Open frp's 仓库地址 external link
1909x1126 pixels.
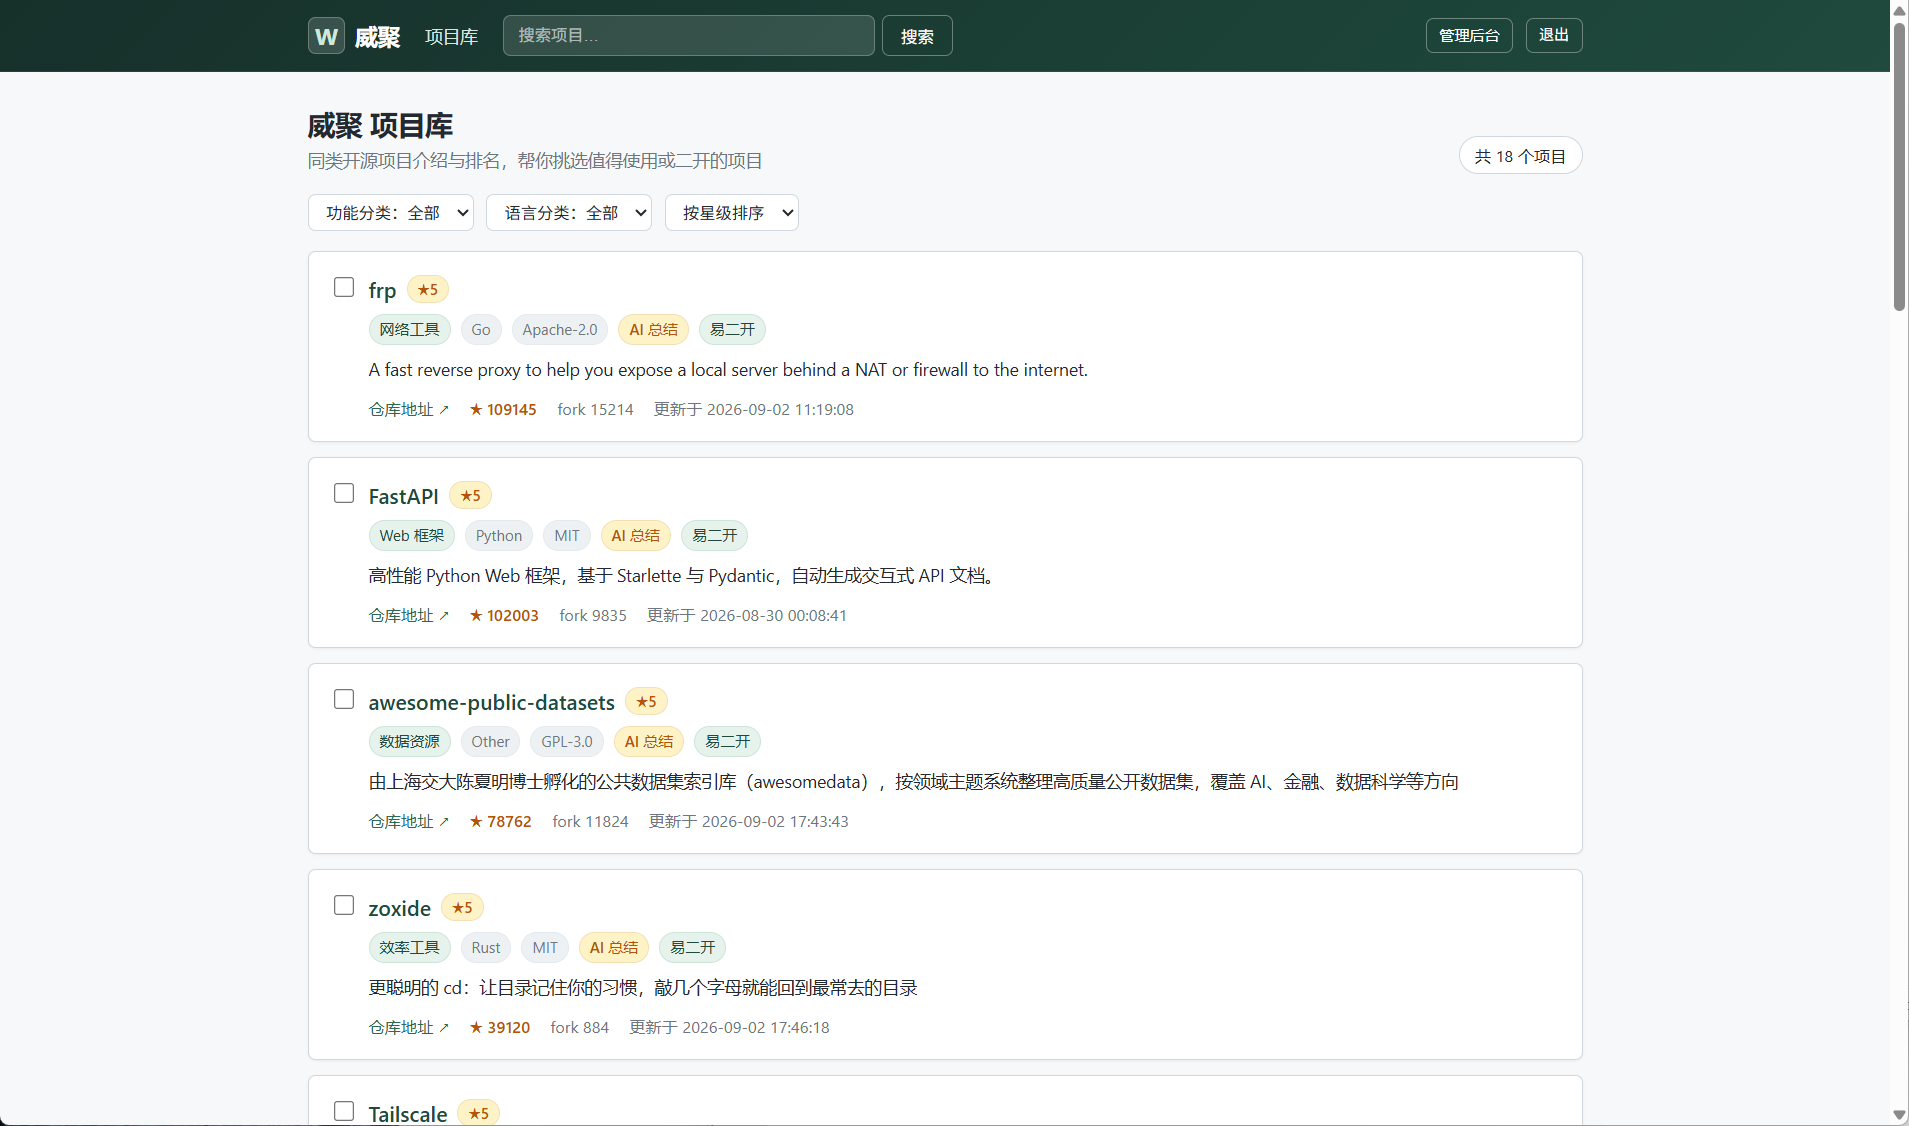[x=409, y=410]
